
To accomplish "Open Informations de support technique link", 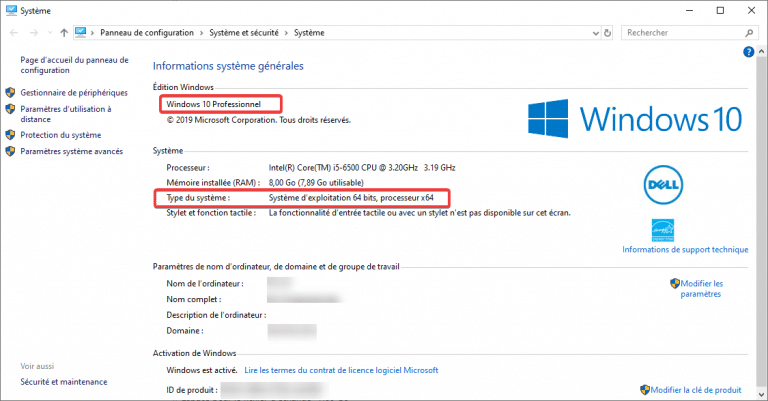I will 685,249.
